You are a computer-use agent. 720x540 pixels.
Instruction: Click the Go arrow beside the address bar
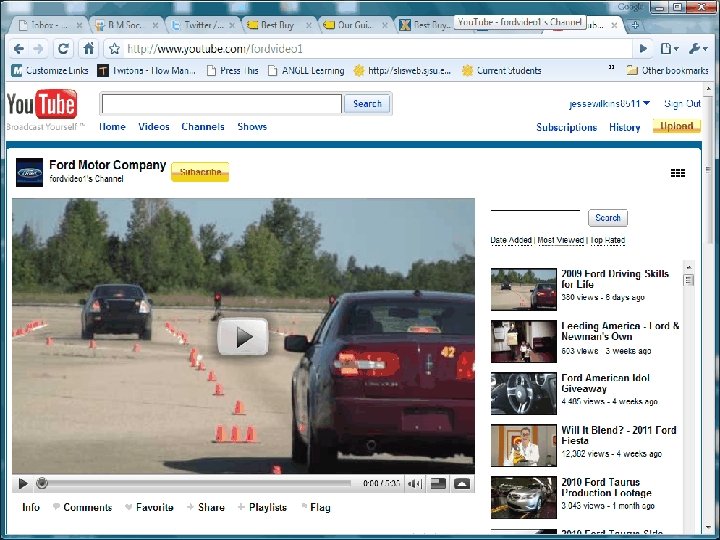pyautogui.click(x=643, y=49)
